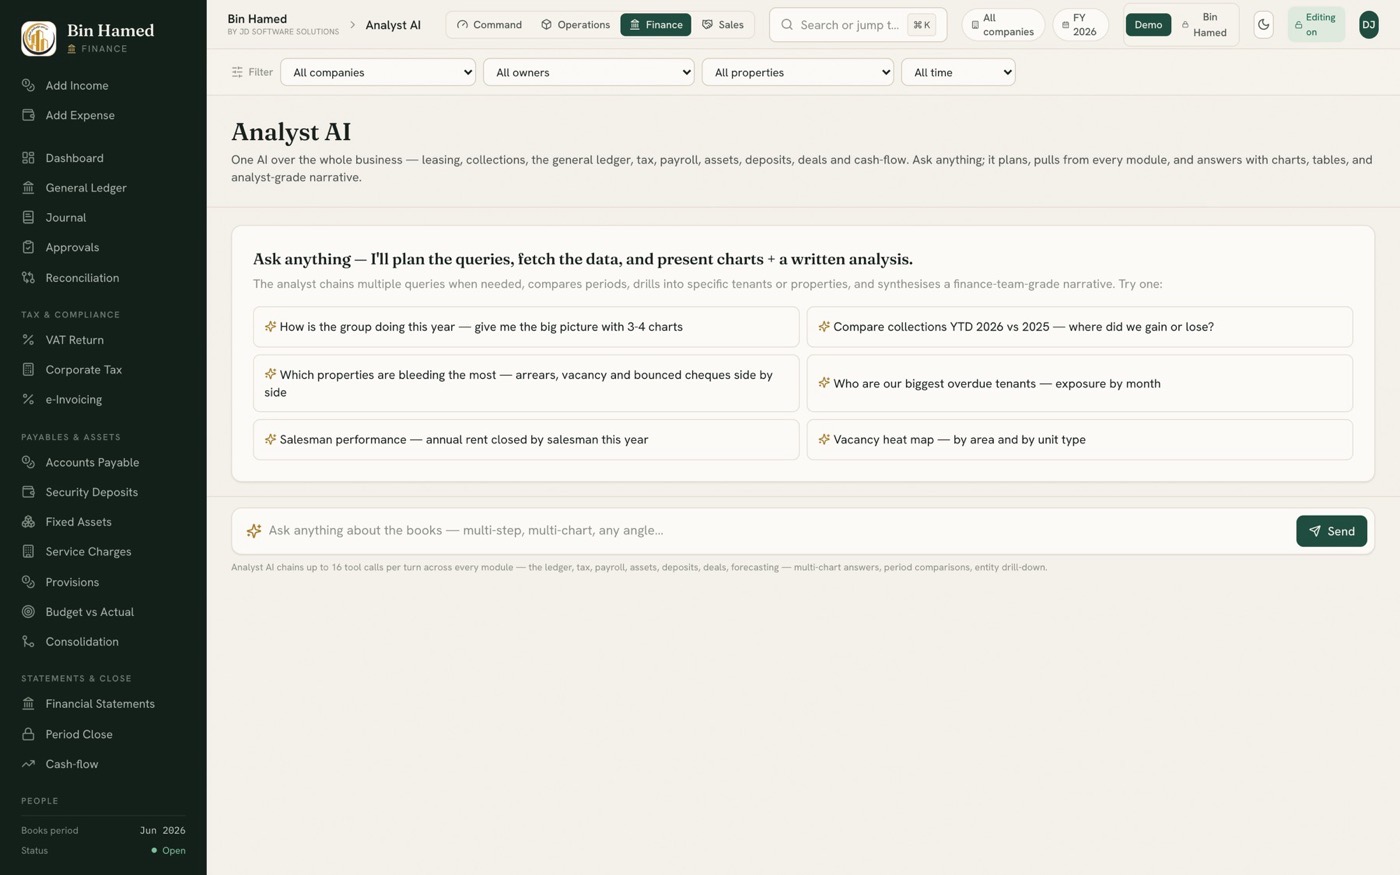The image size is (1400, 875).
Task: Click the Filter sliders icon
Action: tap(237, 72)
